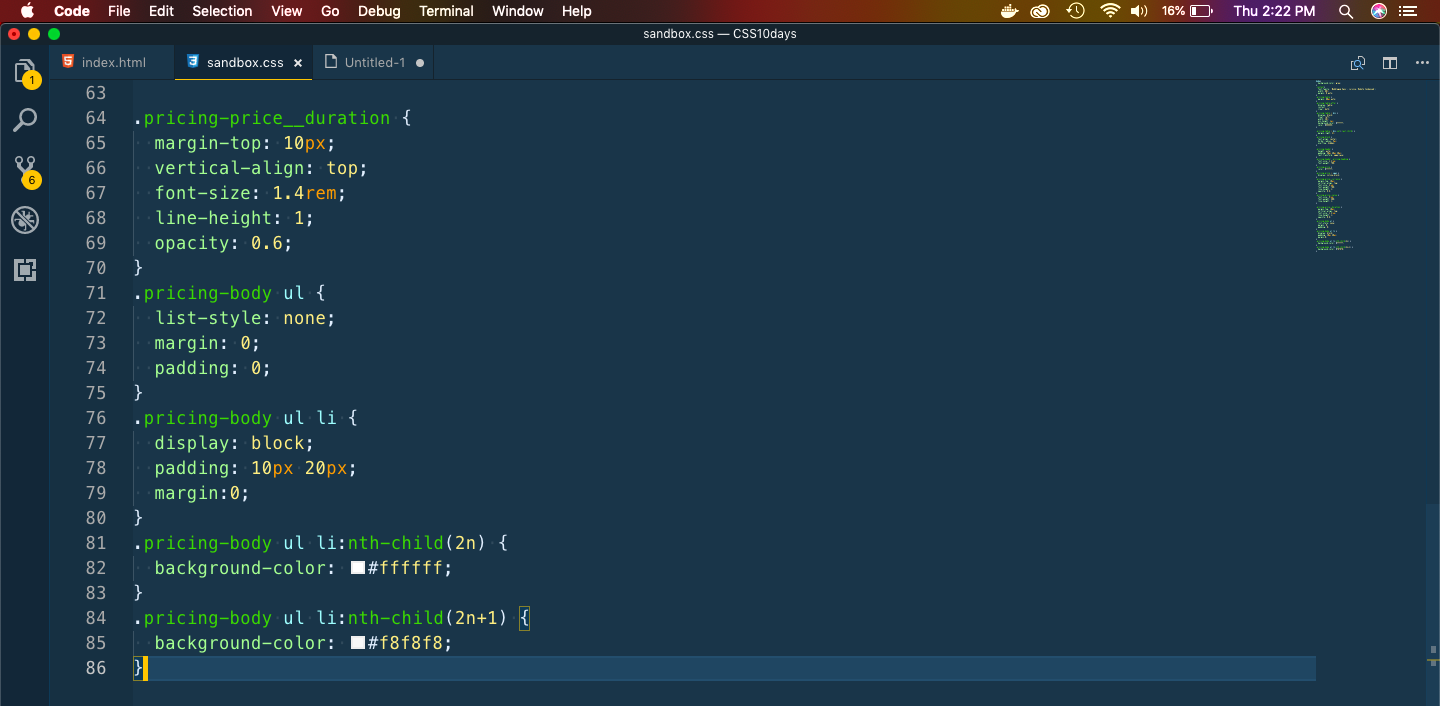Click the minimap code overview
Image resolution: width=1440 pixels, height=706 pixels.
tap(1345, 165)
